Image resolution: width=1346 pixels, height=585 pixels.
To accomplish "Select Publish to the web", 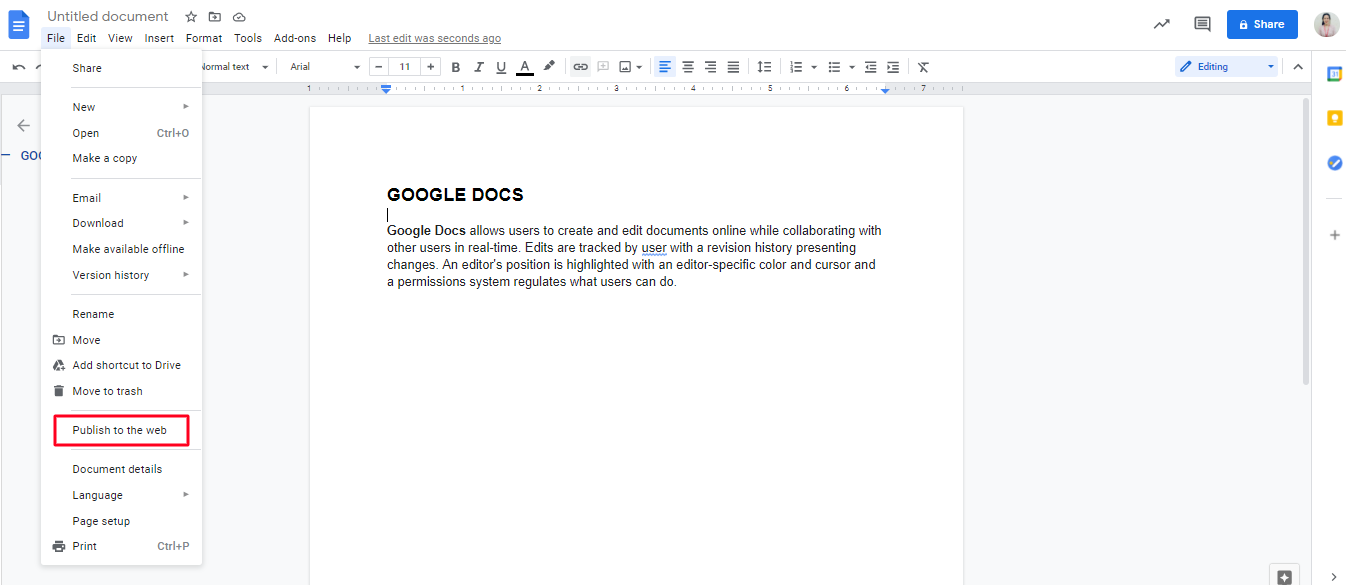I will click(x=120, y=430).
